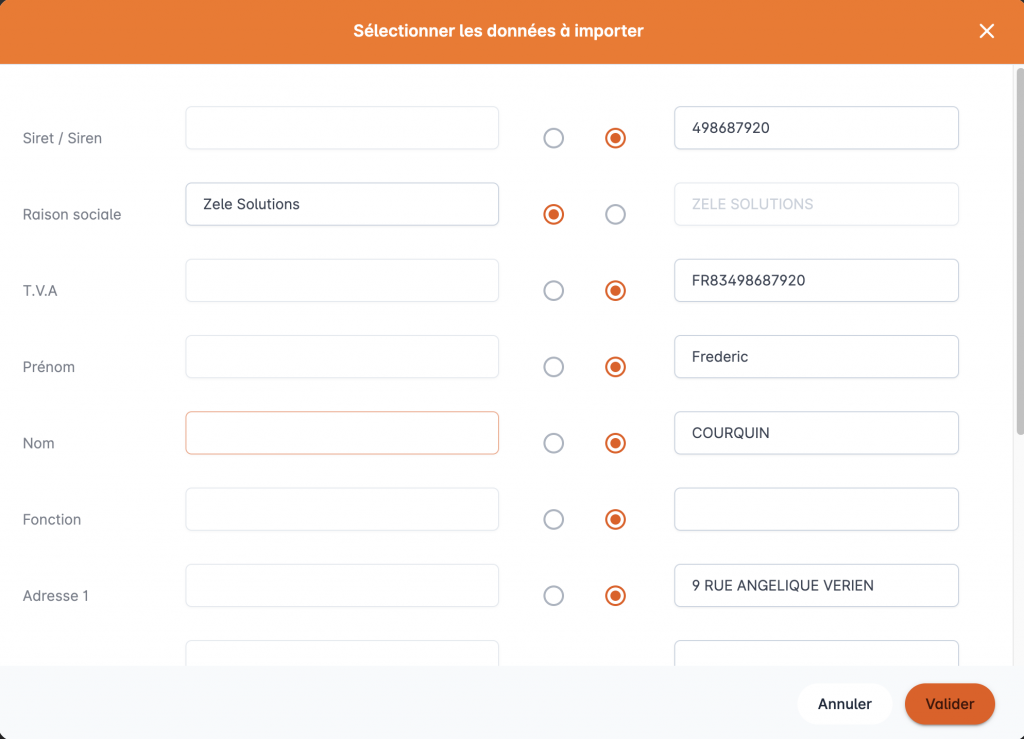
Task: Select left radio for Fonction
Action: coord(553,519)
